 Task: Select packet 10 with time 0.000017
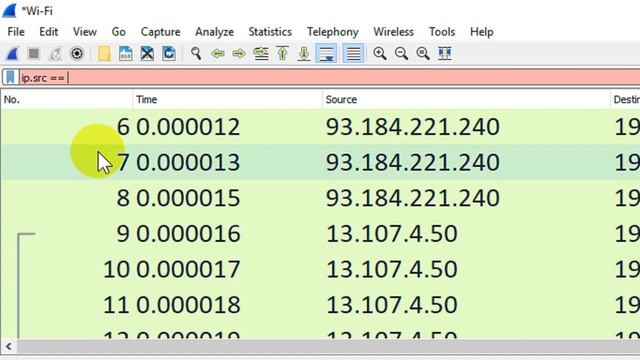click(x=320, y=269)
